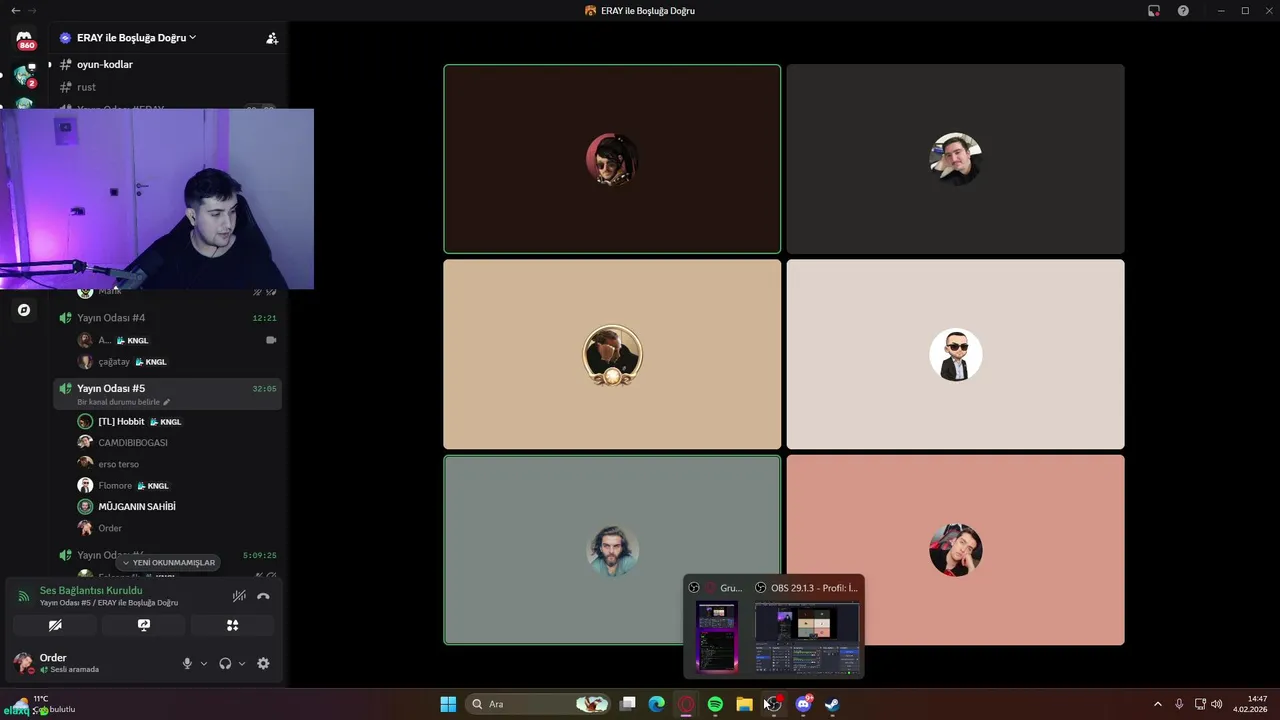Disconnect from voice with hang-up icon

[x=263, y=596]
